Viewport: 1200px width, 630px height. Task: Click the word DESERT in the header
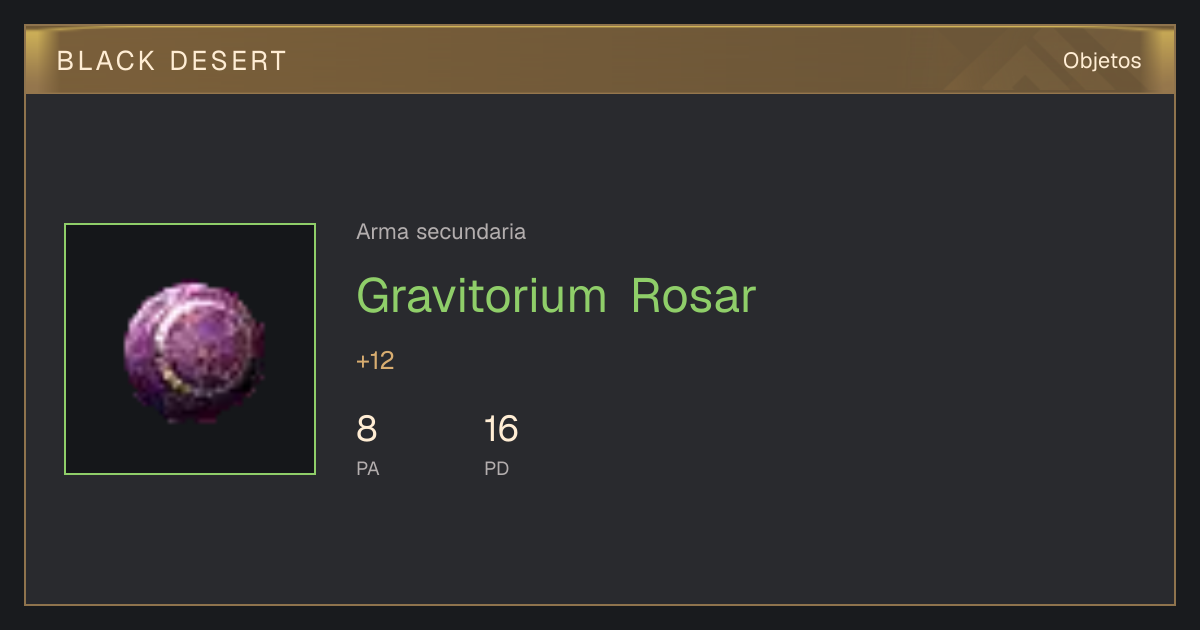(228, 61)
